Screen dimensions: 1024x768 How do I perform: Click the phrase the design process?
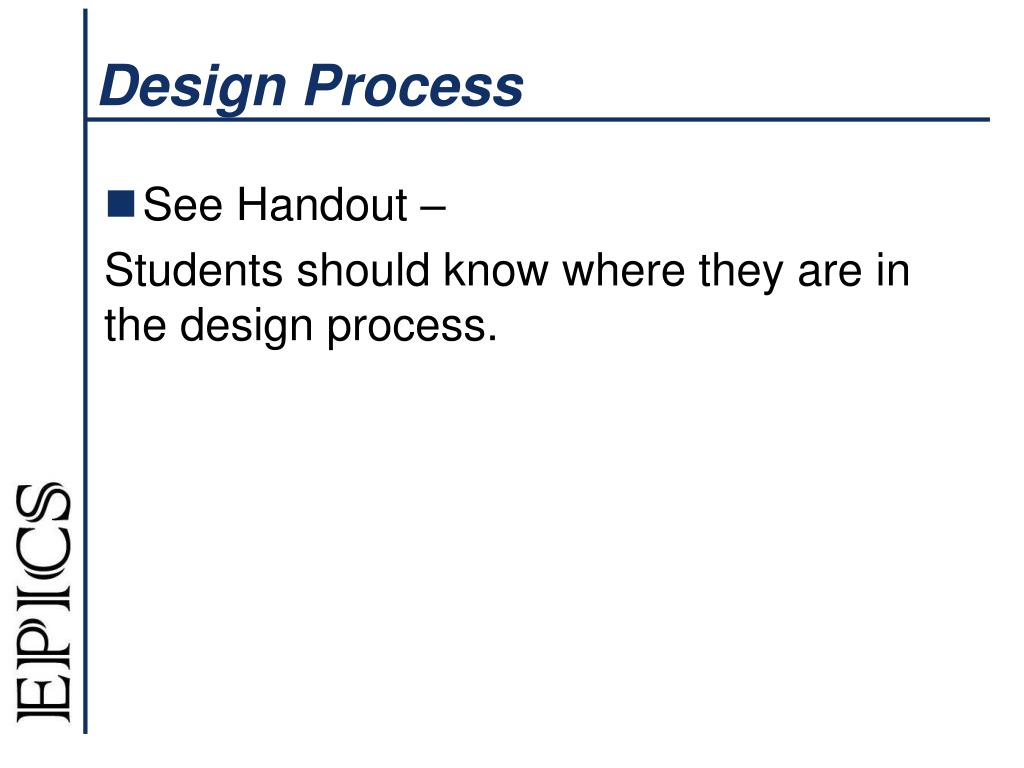pos(301,327)
